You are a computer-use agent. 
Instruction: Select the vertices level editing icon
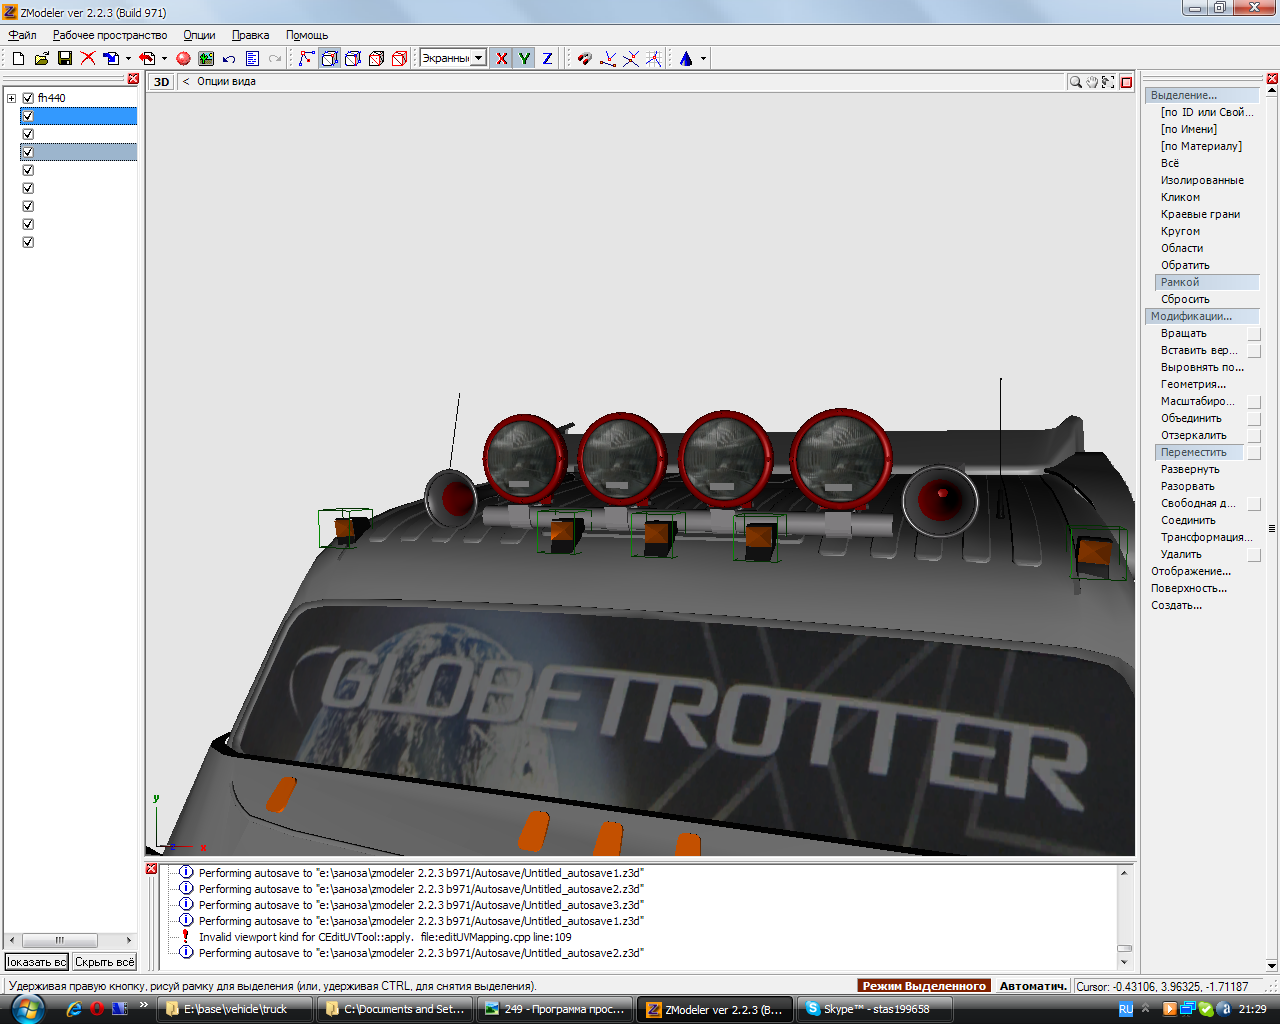307,59
